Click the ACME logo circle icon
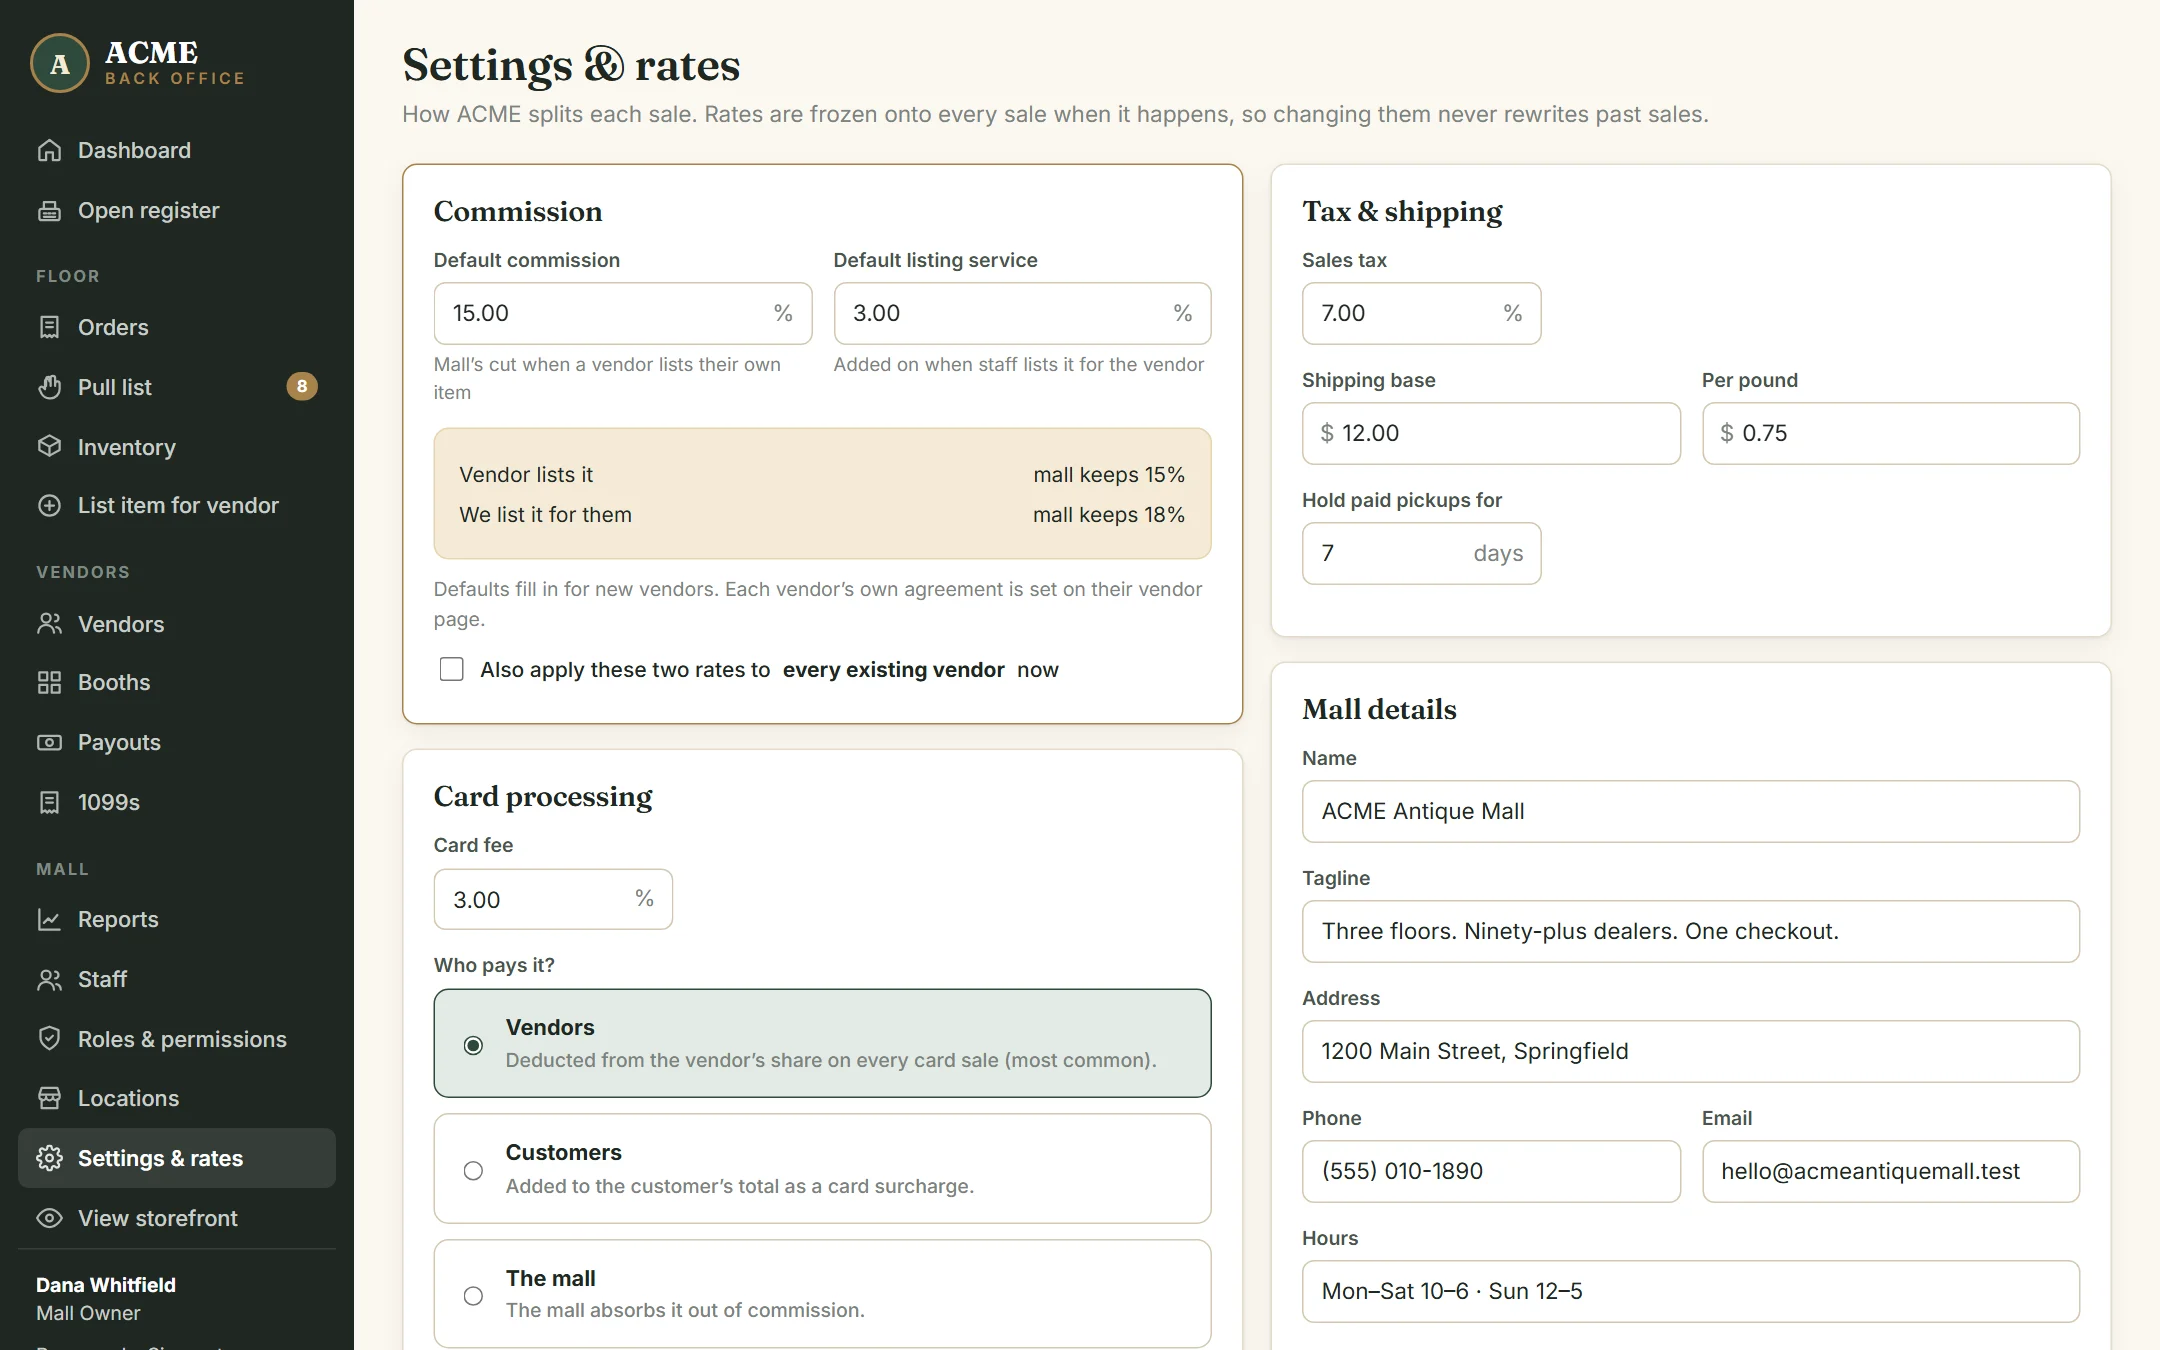 [60, 63]
